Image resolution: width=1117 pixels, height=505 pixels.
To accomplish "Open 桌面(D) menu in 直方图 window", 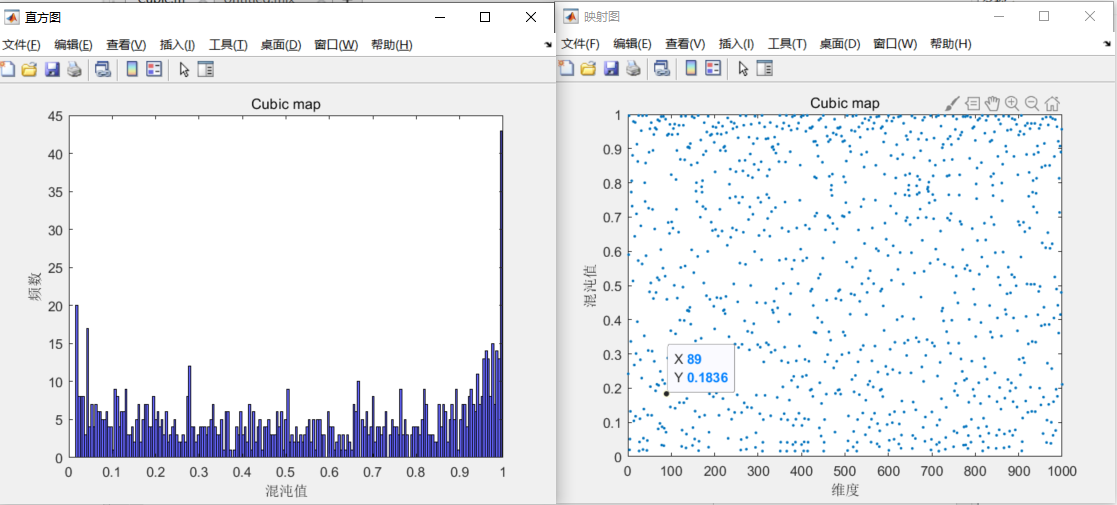I will point(281,45).
